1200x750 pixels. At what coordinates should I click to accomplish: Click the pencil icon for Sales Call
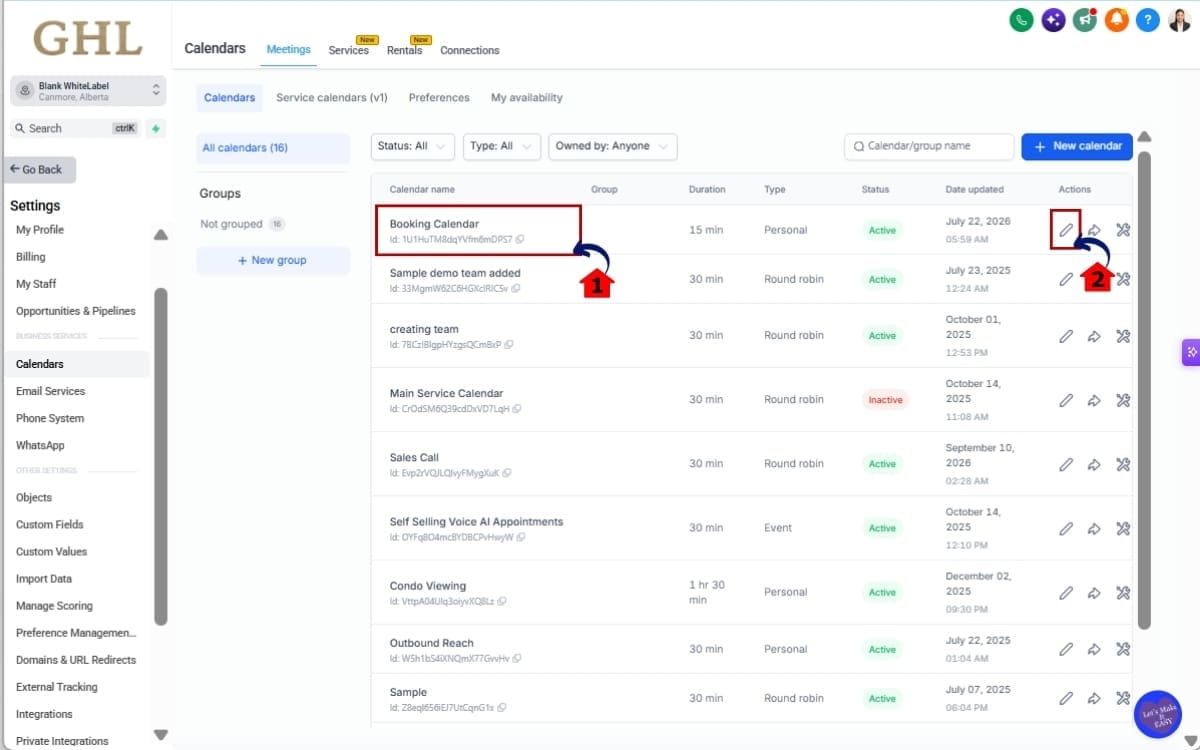coord(1066,464)
